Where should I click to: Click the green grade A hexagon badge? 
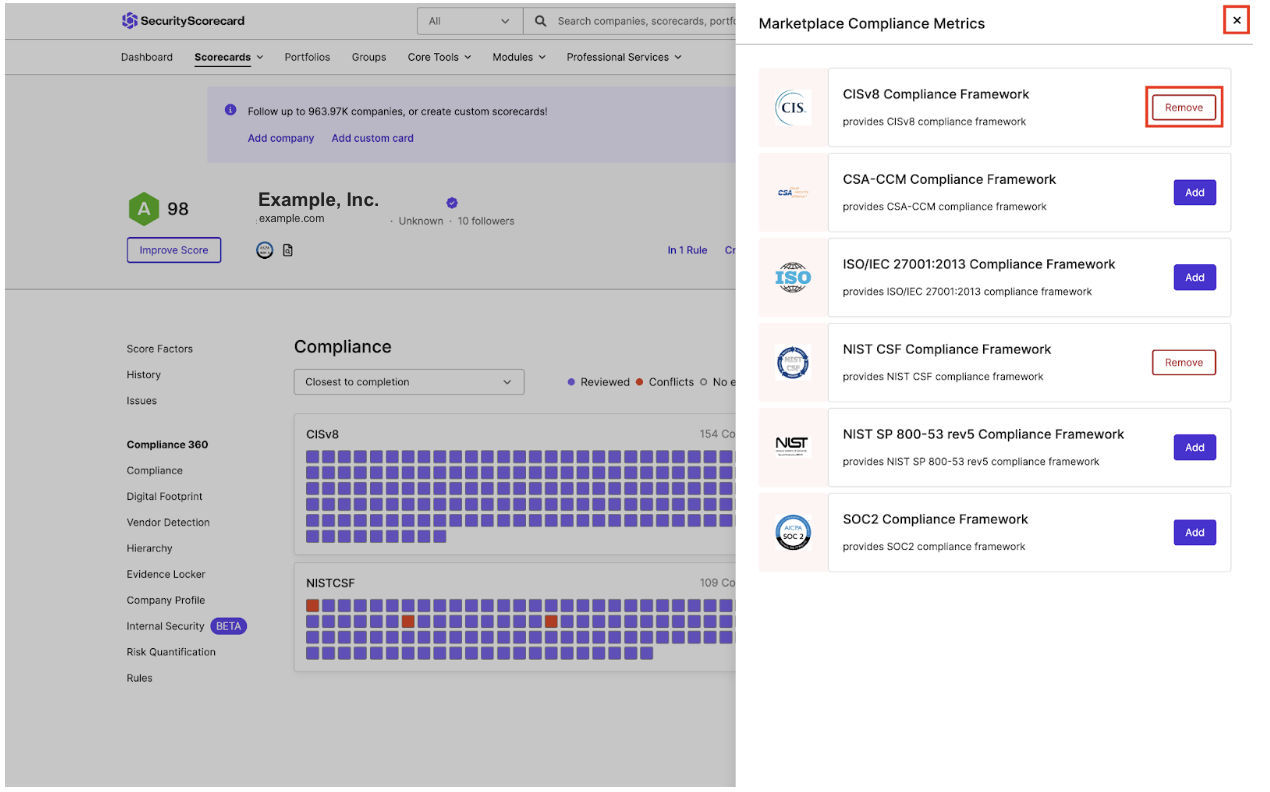tap(144, 209)
